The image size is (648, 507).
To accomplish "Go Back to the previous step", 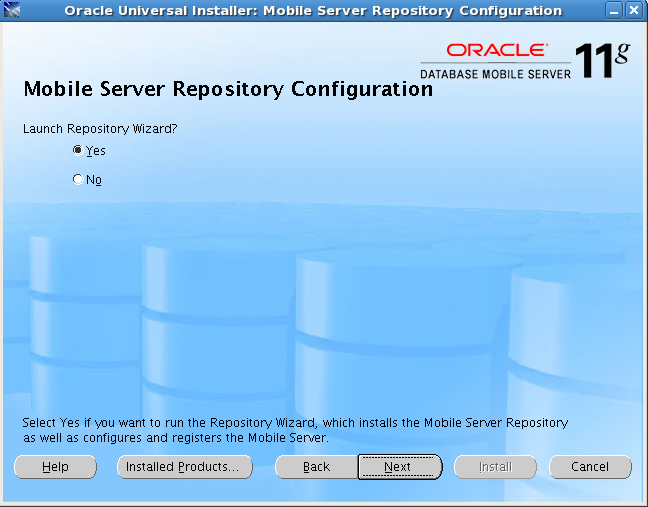I will 316,467.
